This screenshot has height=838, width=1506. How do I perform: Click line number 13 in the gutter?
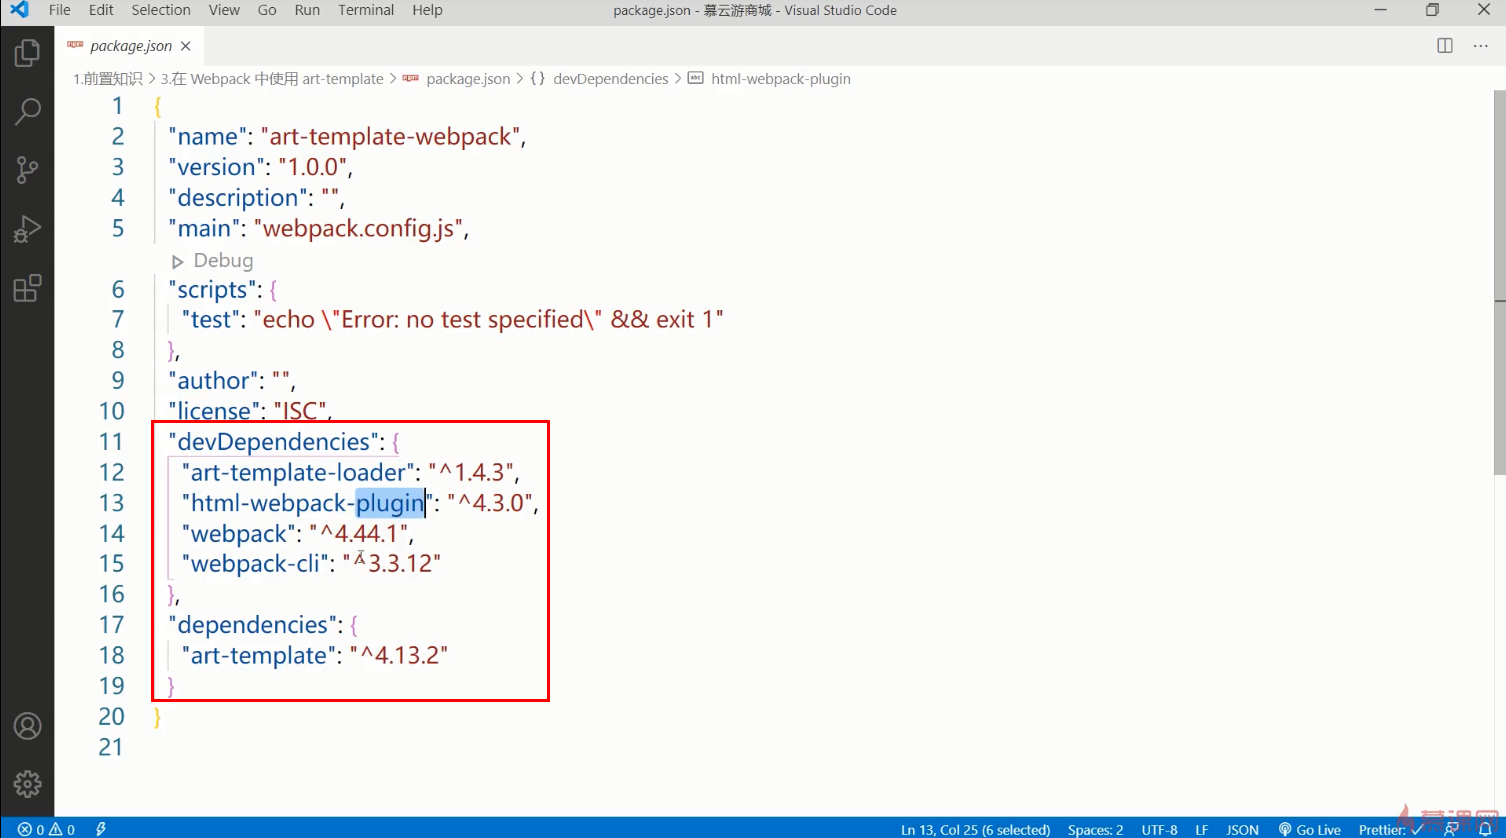click(111, 503)
